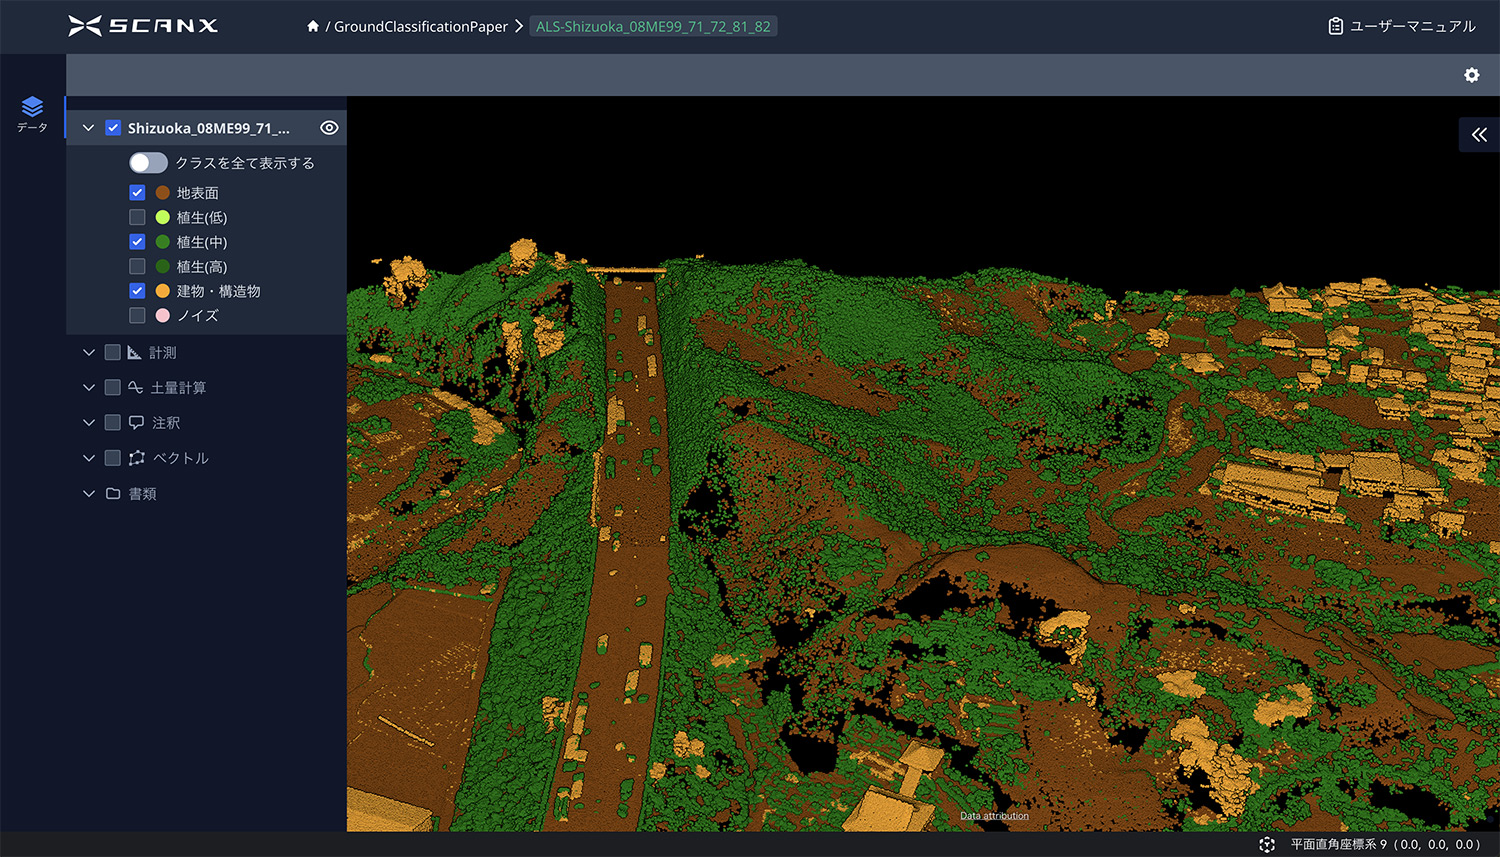Uncheck the 地表面 class checkbox

pos(137,193)
